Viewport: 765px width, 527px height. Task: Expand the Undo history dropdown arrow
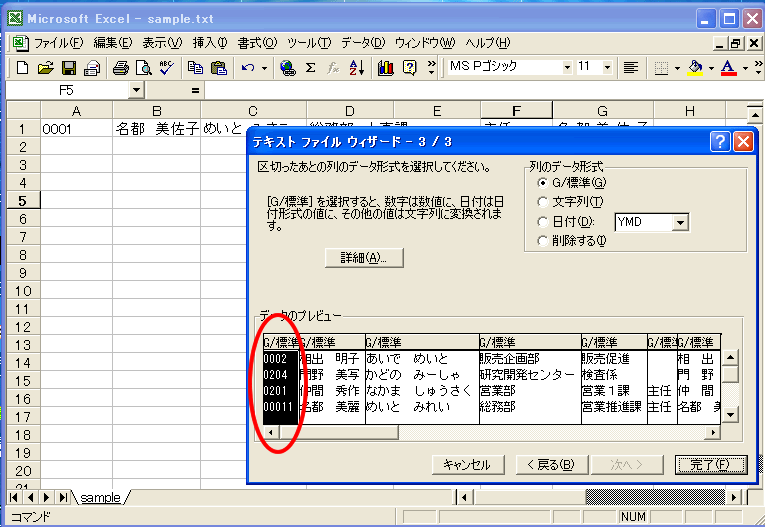pyautogui.click(x=264, y=68)
